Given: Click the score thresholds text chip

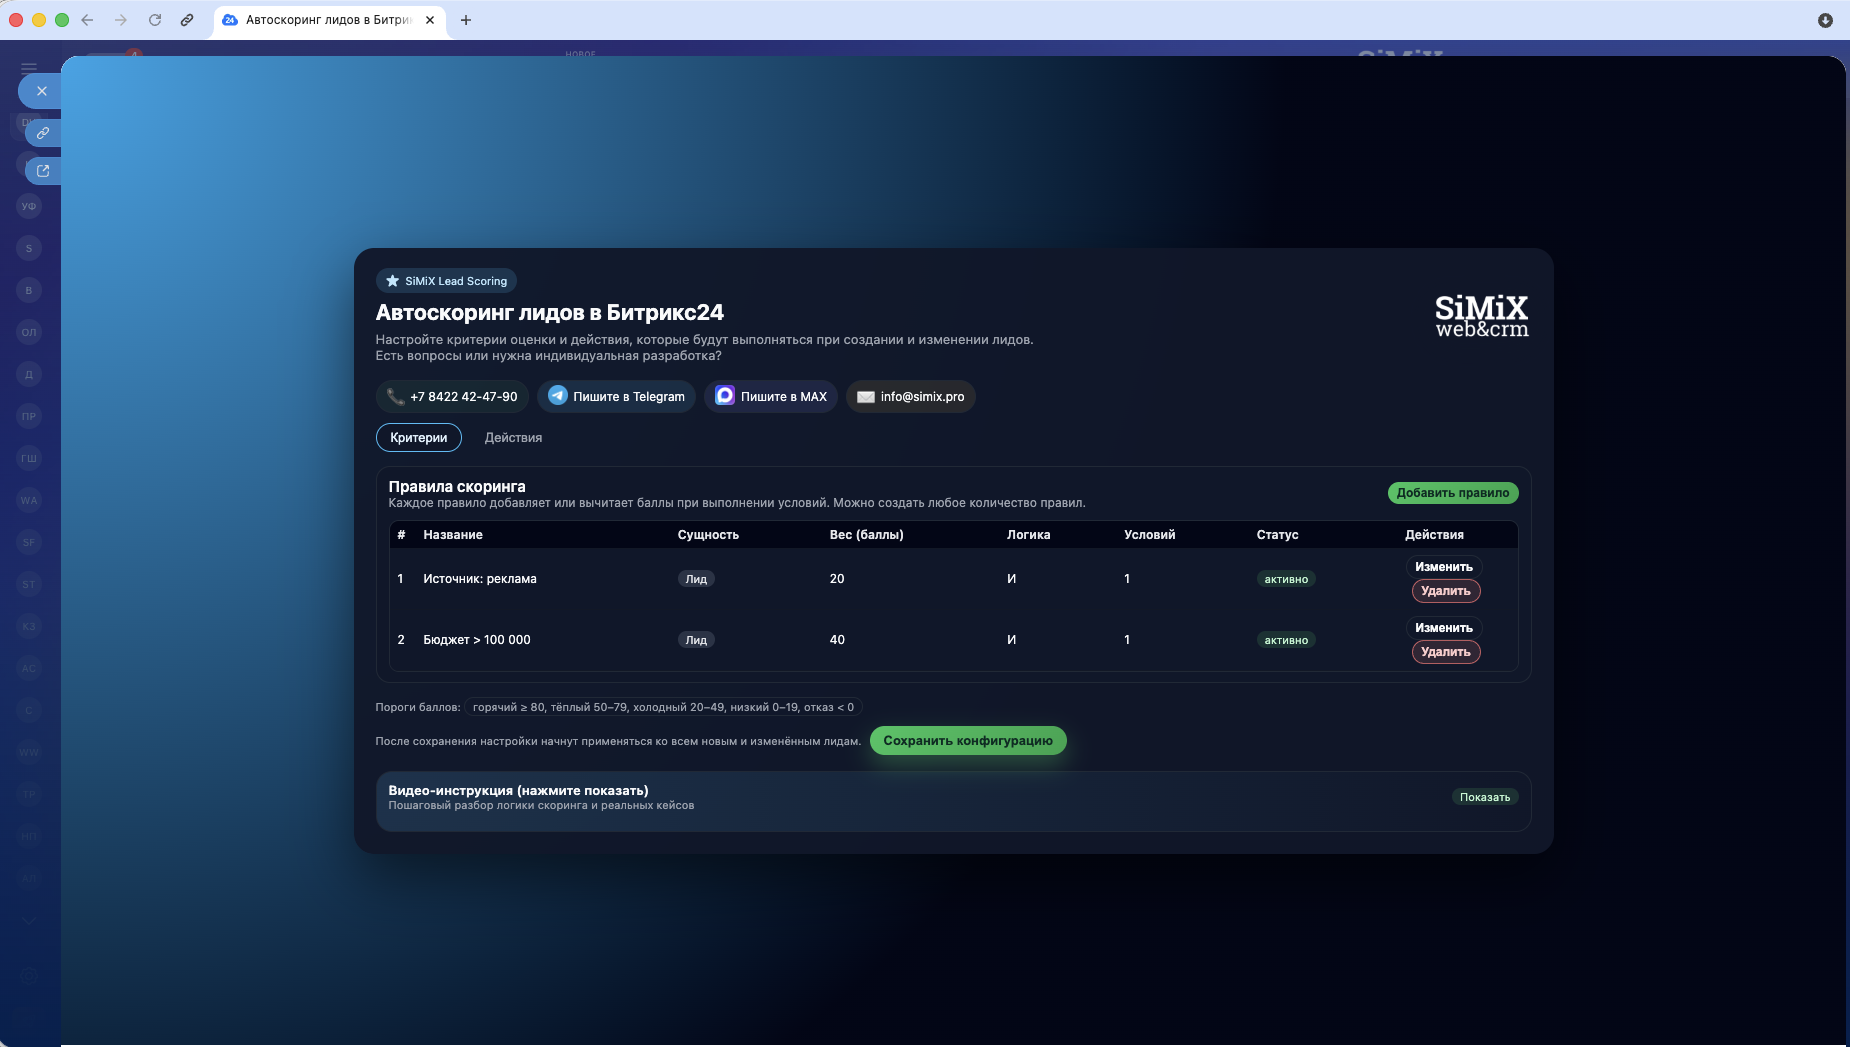Looking at the screenshot, I should point(663,707).
